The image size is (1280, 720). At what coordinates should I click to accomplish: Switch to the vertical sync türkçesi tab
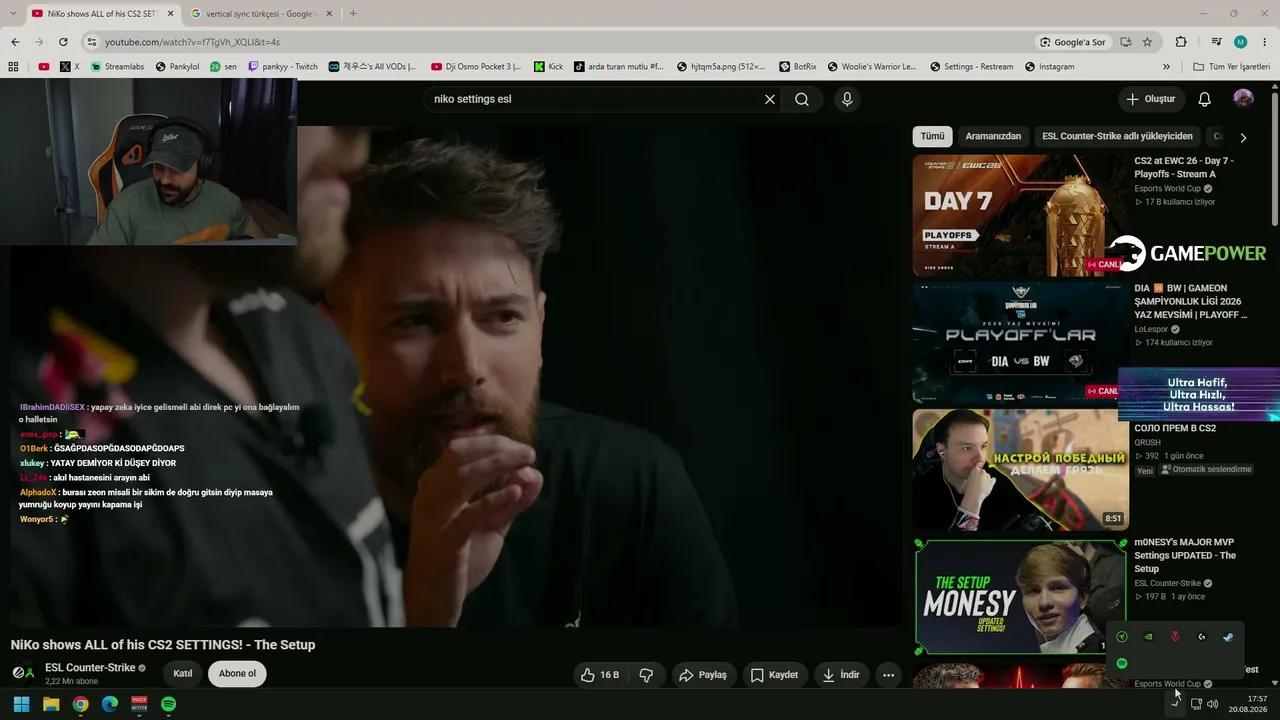(x=262, y=14)
